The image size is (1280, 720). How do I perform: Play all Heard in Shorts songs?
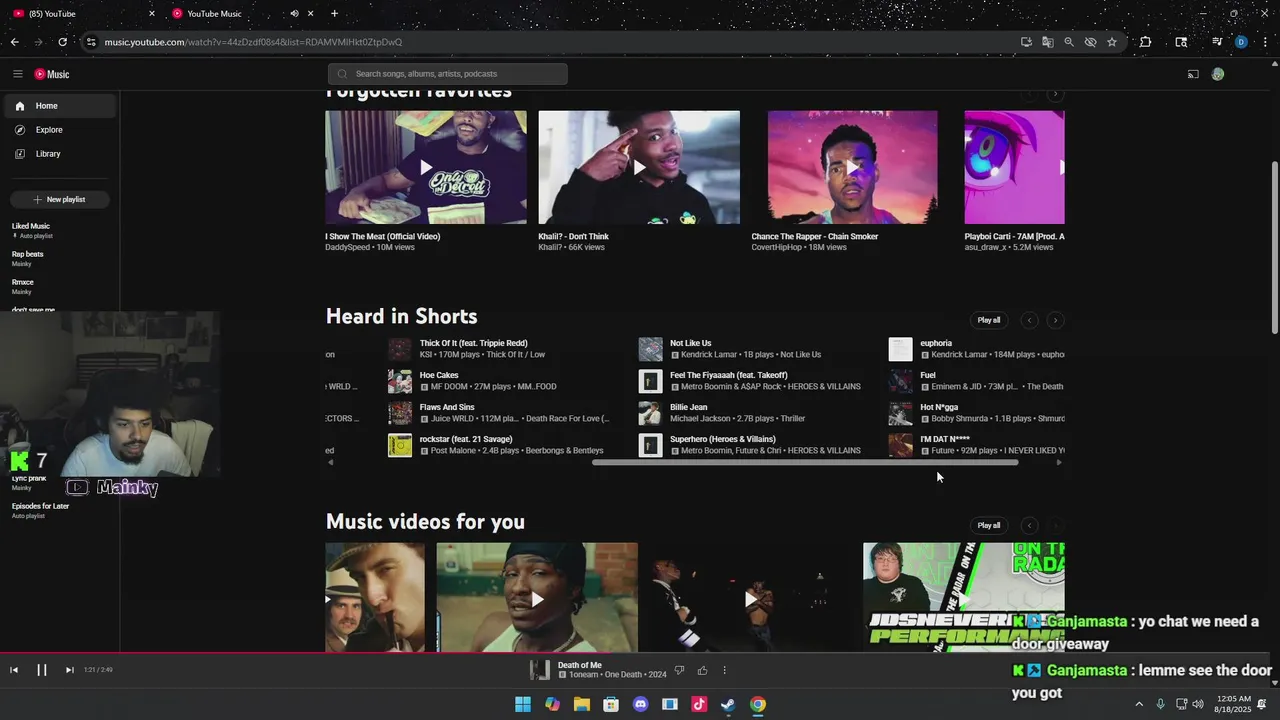point(989,320)
